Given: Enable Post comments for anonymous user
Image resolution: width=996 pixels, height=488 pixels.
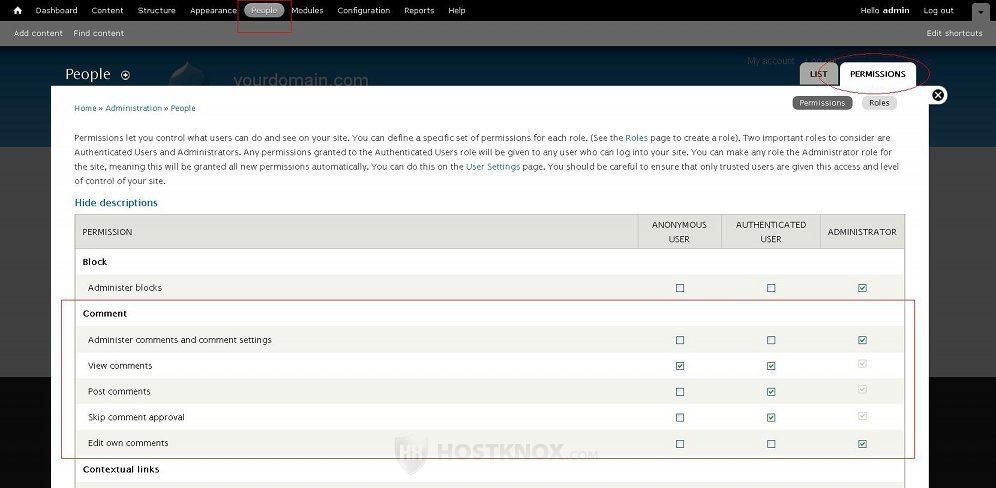Looking at the screenshot, I should (680, 392).
